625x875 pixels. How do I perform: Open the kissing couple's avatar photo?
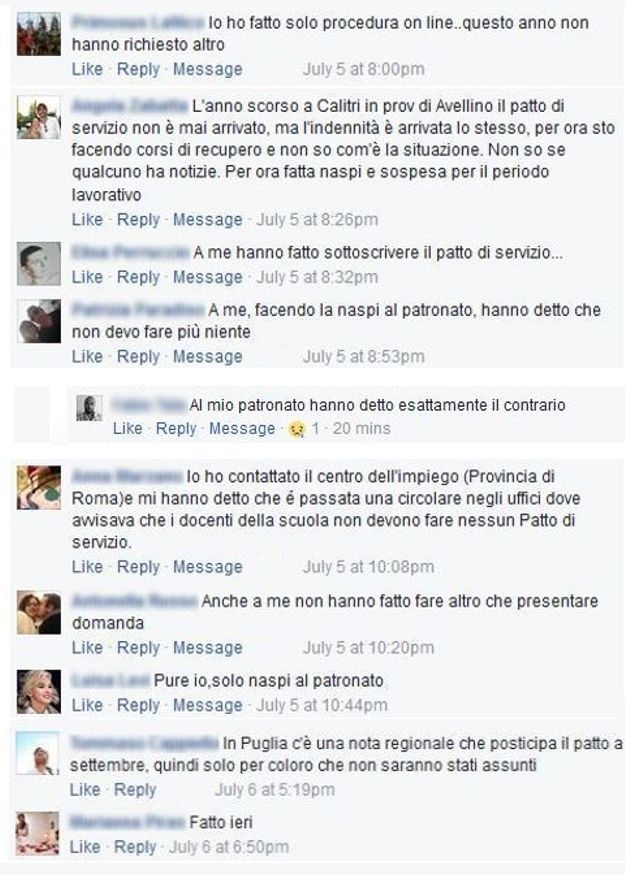pos(39,612)
